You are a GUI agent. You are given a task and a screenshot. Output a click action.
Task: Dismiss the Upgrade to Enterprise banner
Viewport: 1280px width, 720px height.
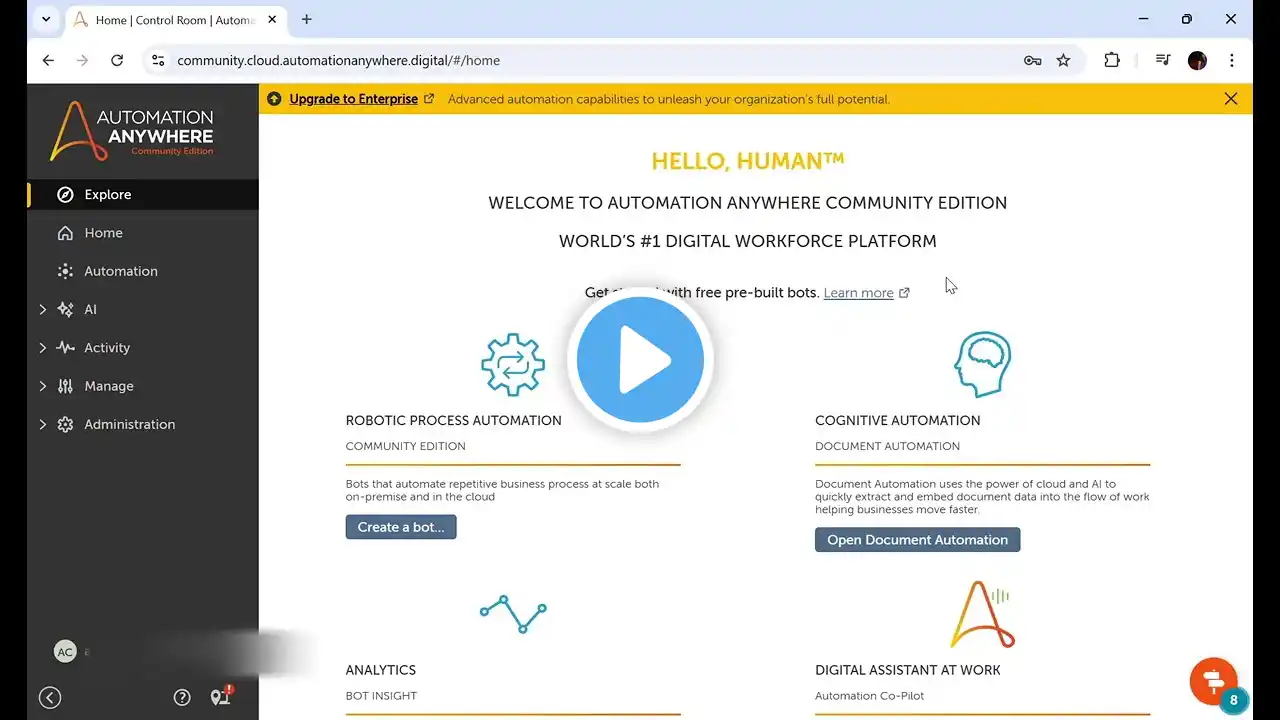tap(1231, 99)
